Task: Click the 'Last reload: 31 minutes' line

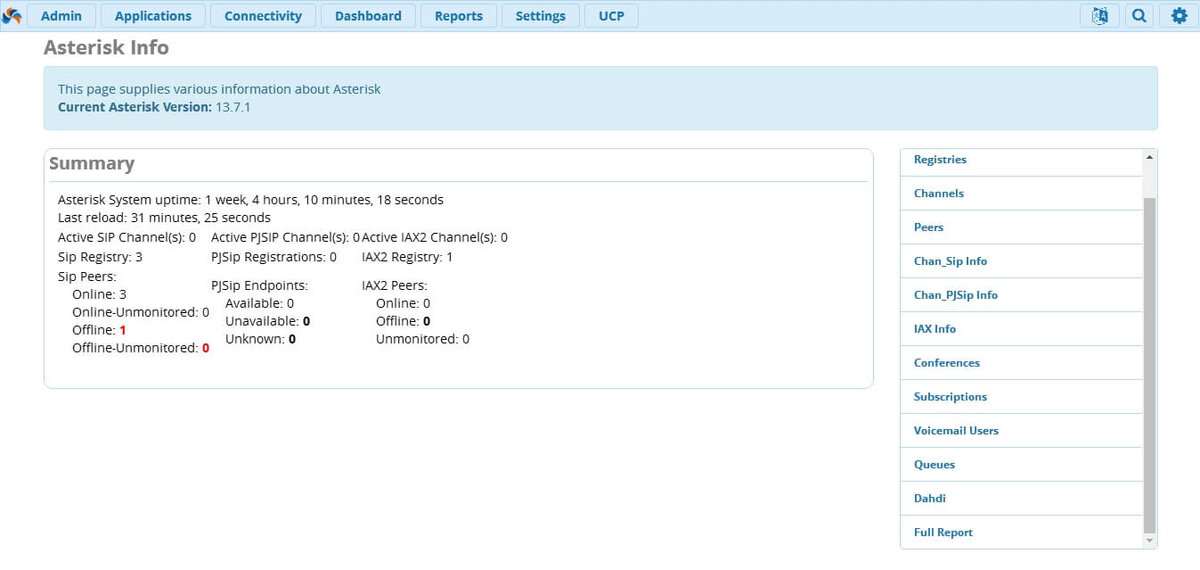Action: tap(164, 218)
